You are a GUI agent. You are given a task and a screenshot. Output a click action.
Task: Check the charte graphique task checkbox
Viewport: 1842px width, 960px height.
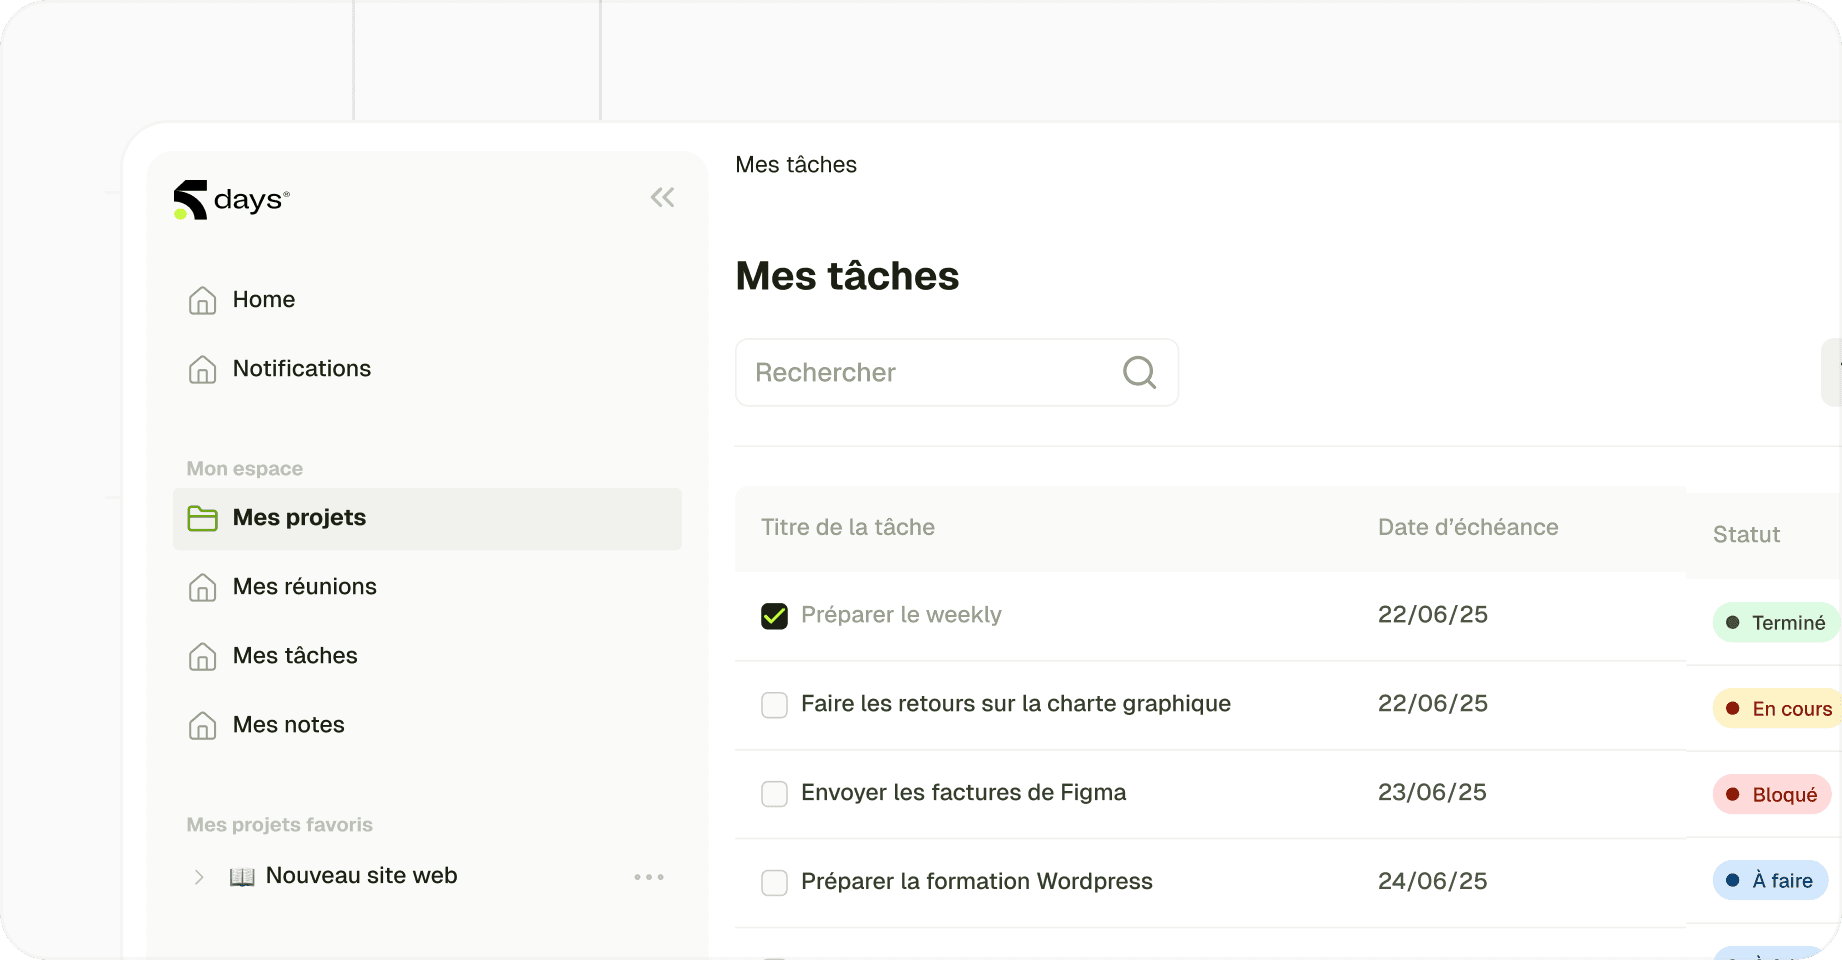pos(774,705)
